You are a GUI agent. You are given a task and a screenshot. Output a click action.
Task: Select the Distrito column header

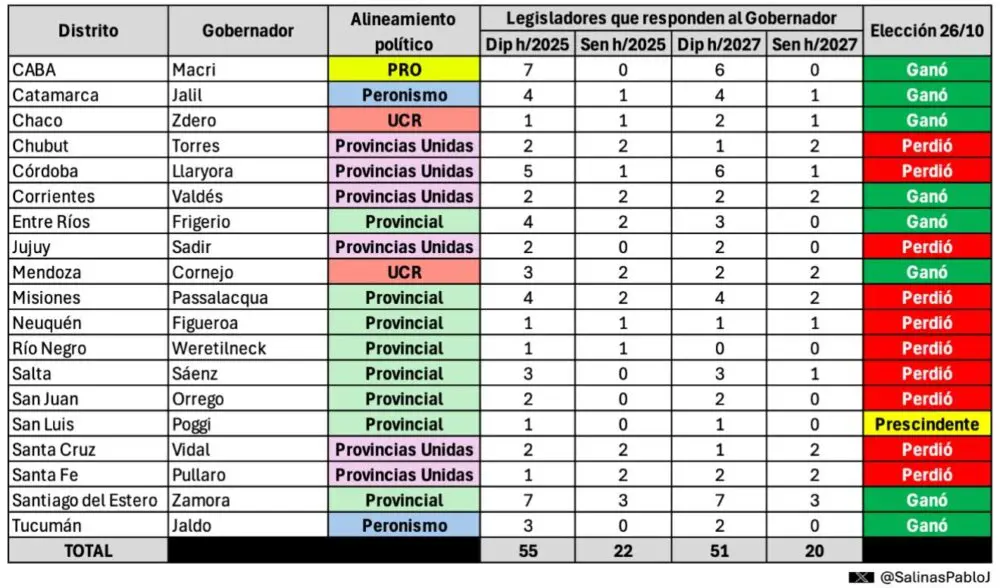click(x=88, y=31)
